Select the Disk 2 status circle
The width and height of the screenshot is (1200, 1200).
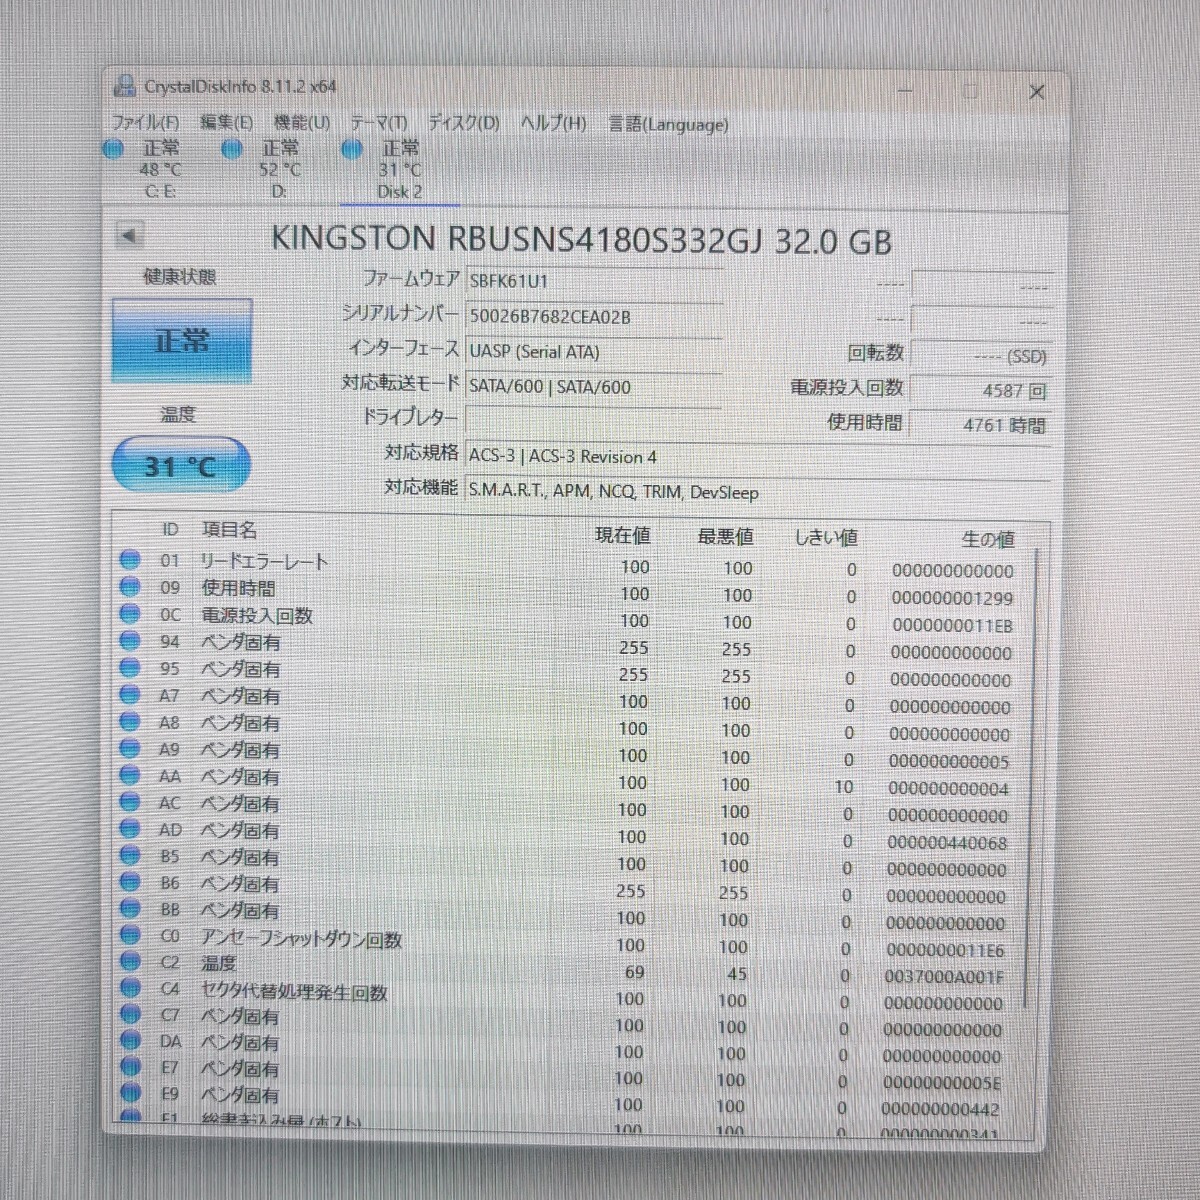pos(352,149)
